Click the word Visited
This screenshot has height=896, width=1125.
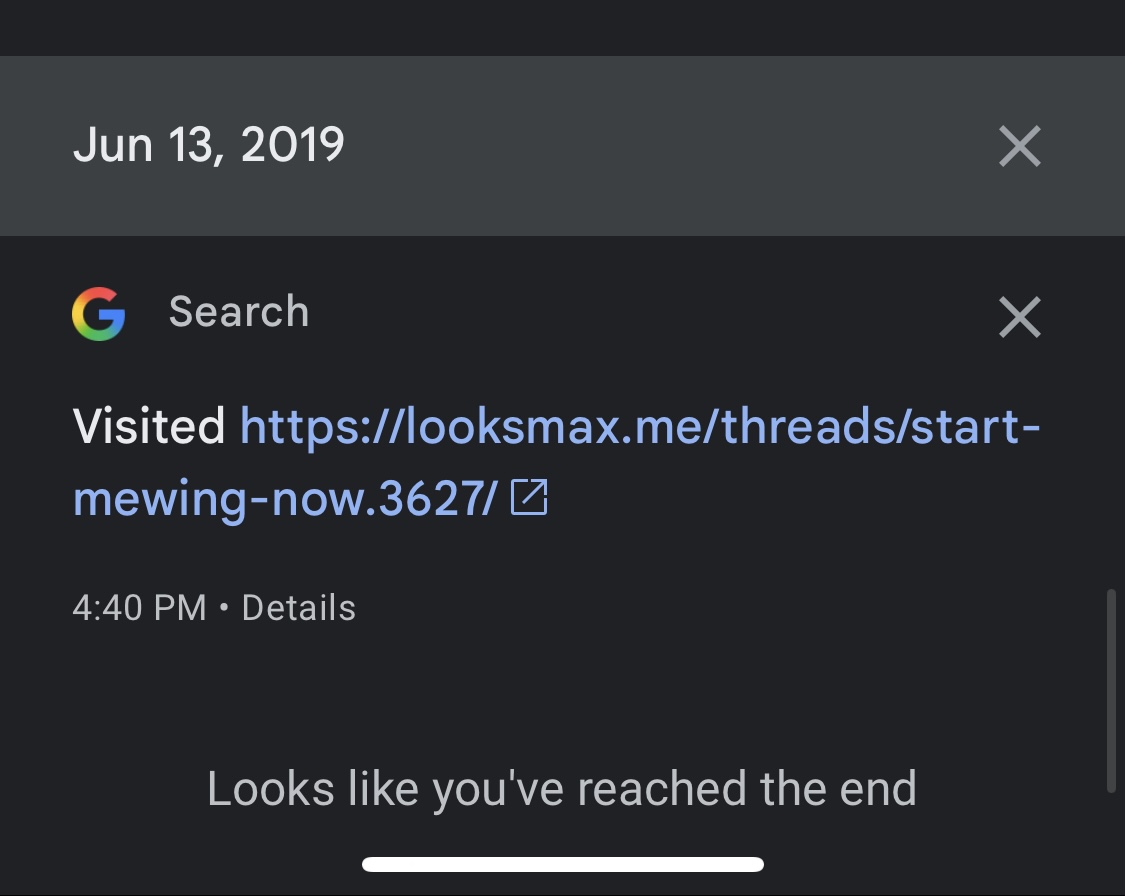click(148, 428)
